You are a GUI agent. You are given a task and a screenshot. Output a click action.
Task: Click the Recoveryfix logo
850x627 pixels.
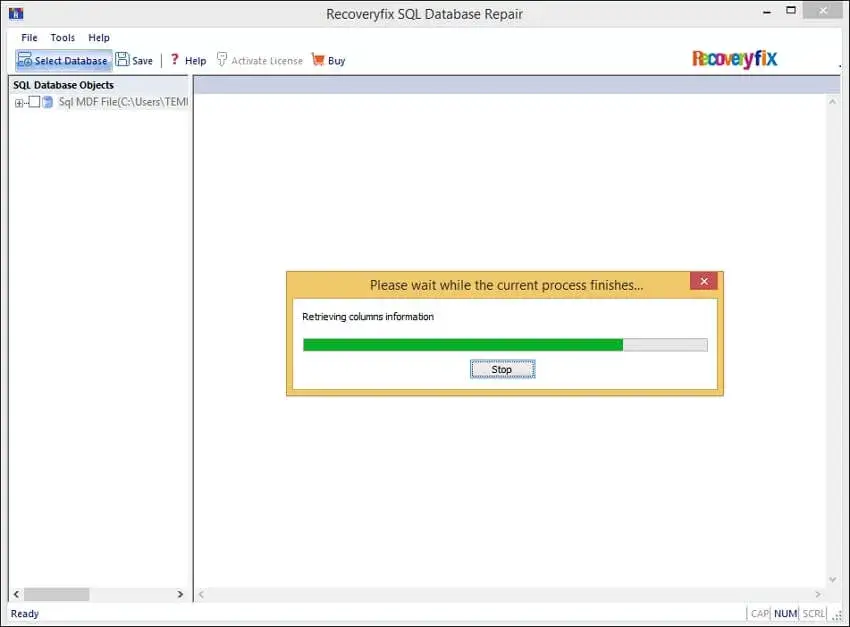(x=734, y=59)
